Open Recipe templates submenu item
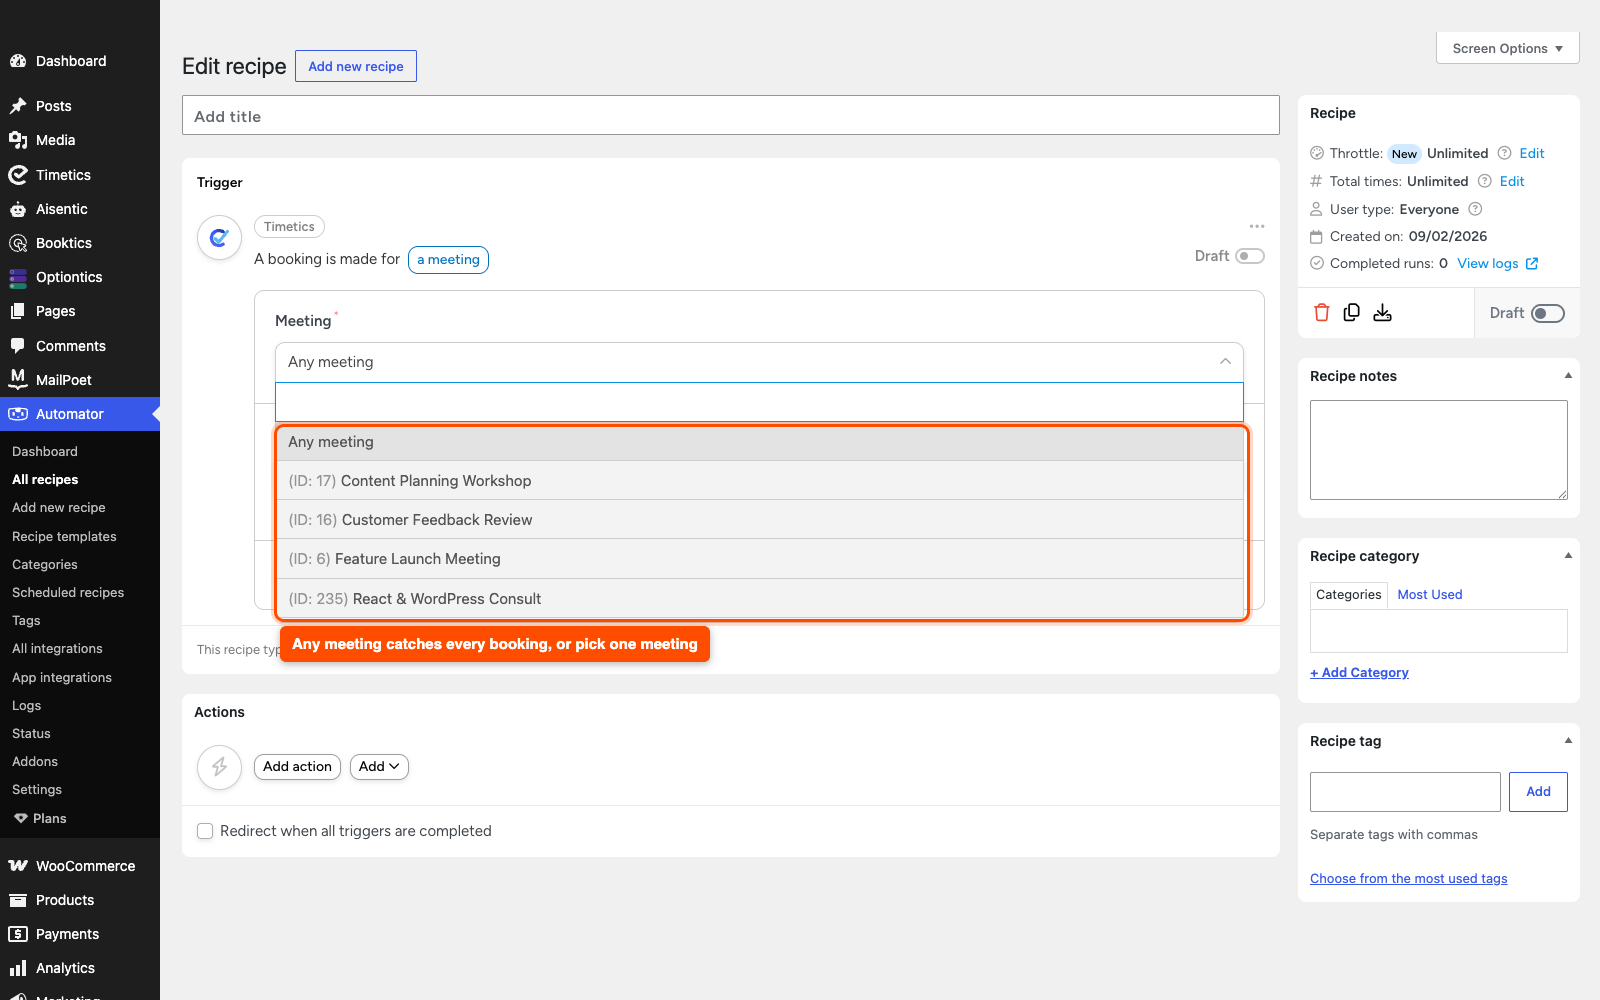This screenshot has height=1000, width=1600. pyautogui.click(x=64, y=537)
